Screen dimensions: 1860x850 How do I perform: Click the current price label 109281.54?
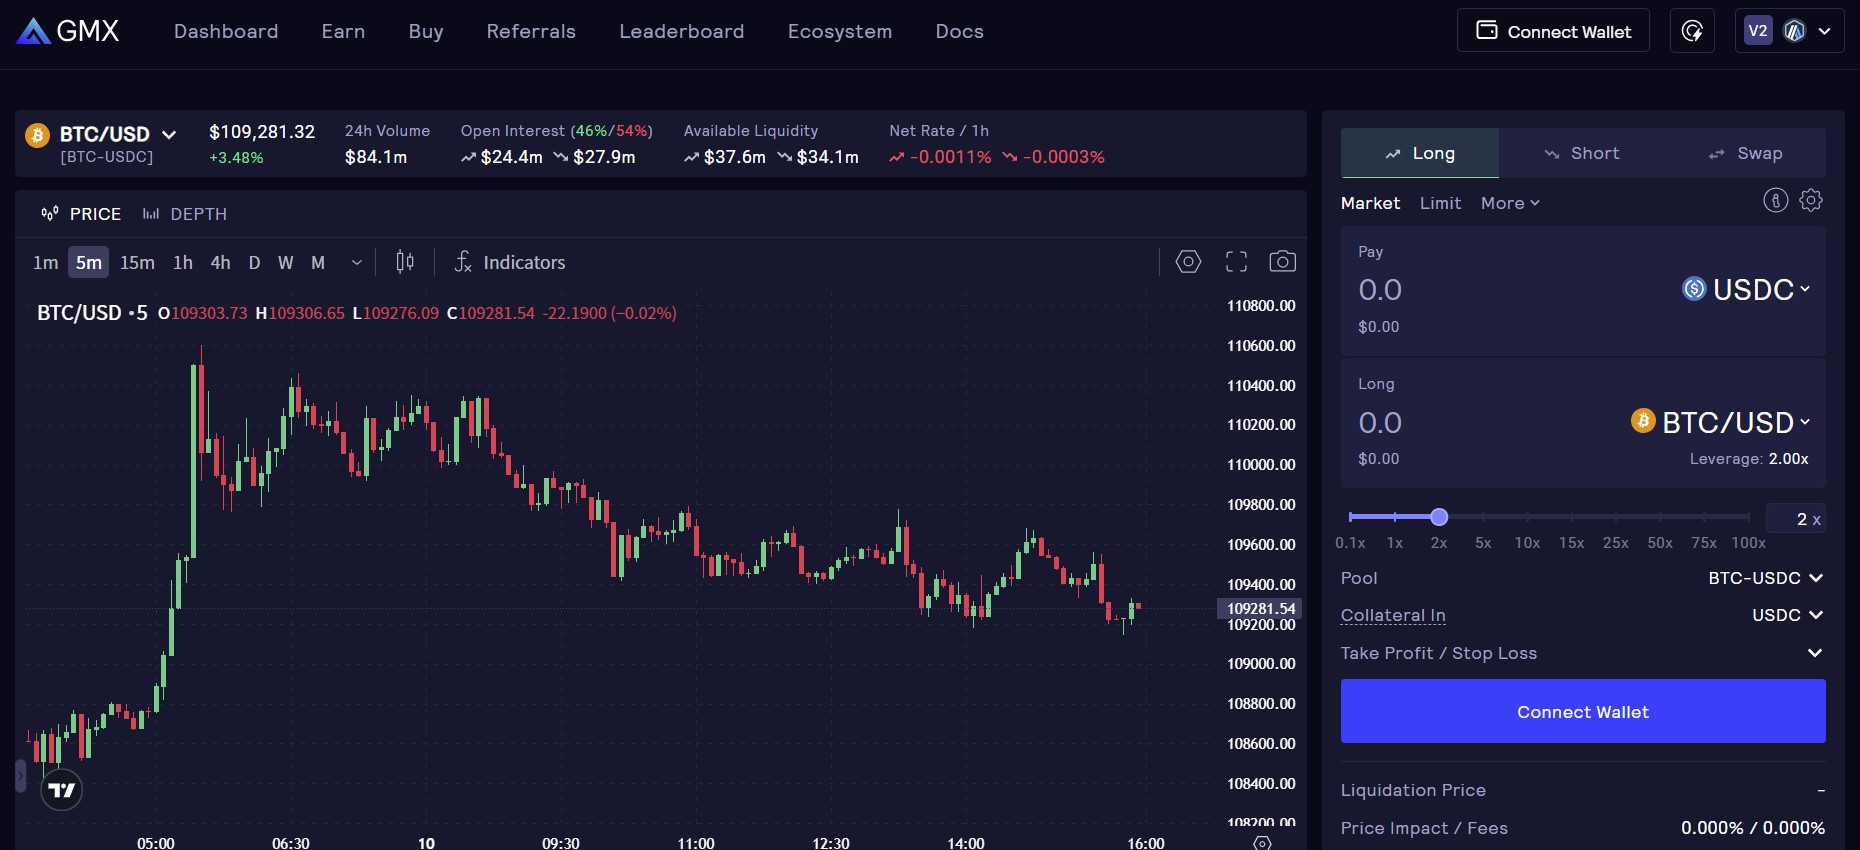1260,608
